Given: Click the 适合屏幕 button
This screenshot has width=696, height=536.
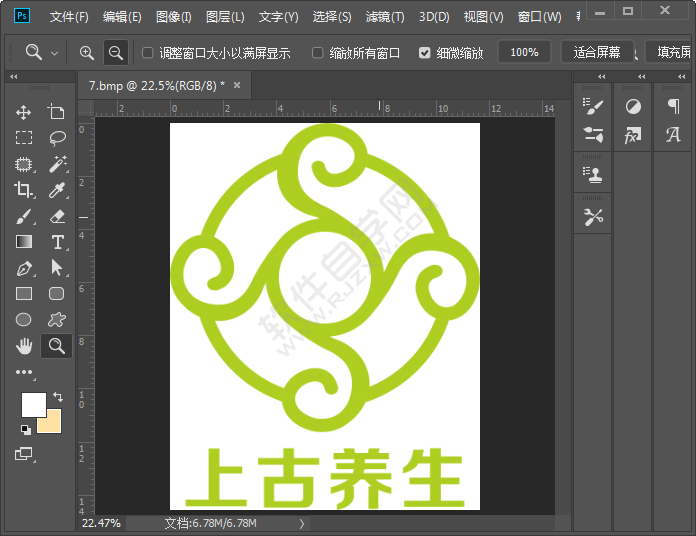Looking at the screenshot, I should coord(597,52).
